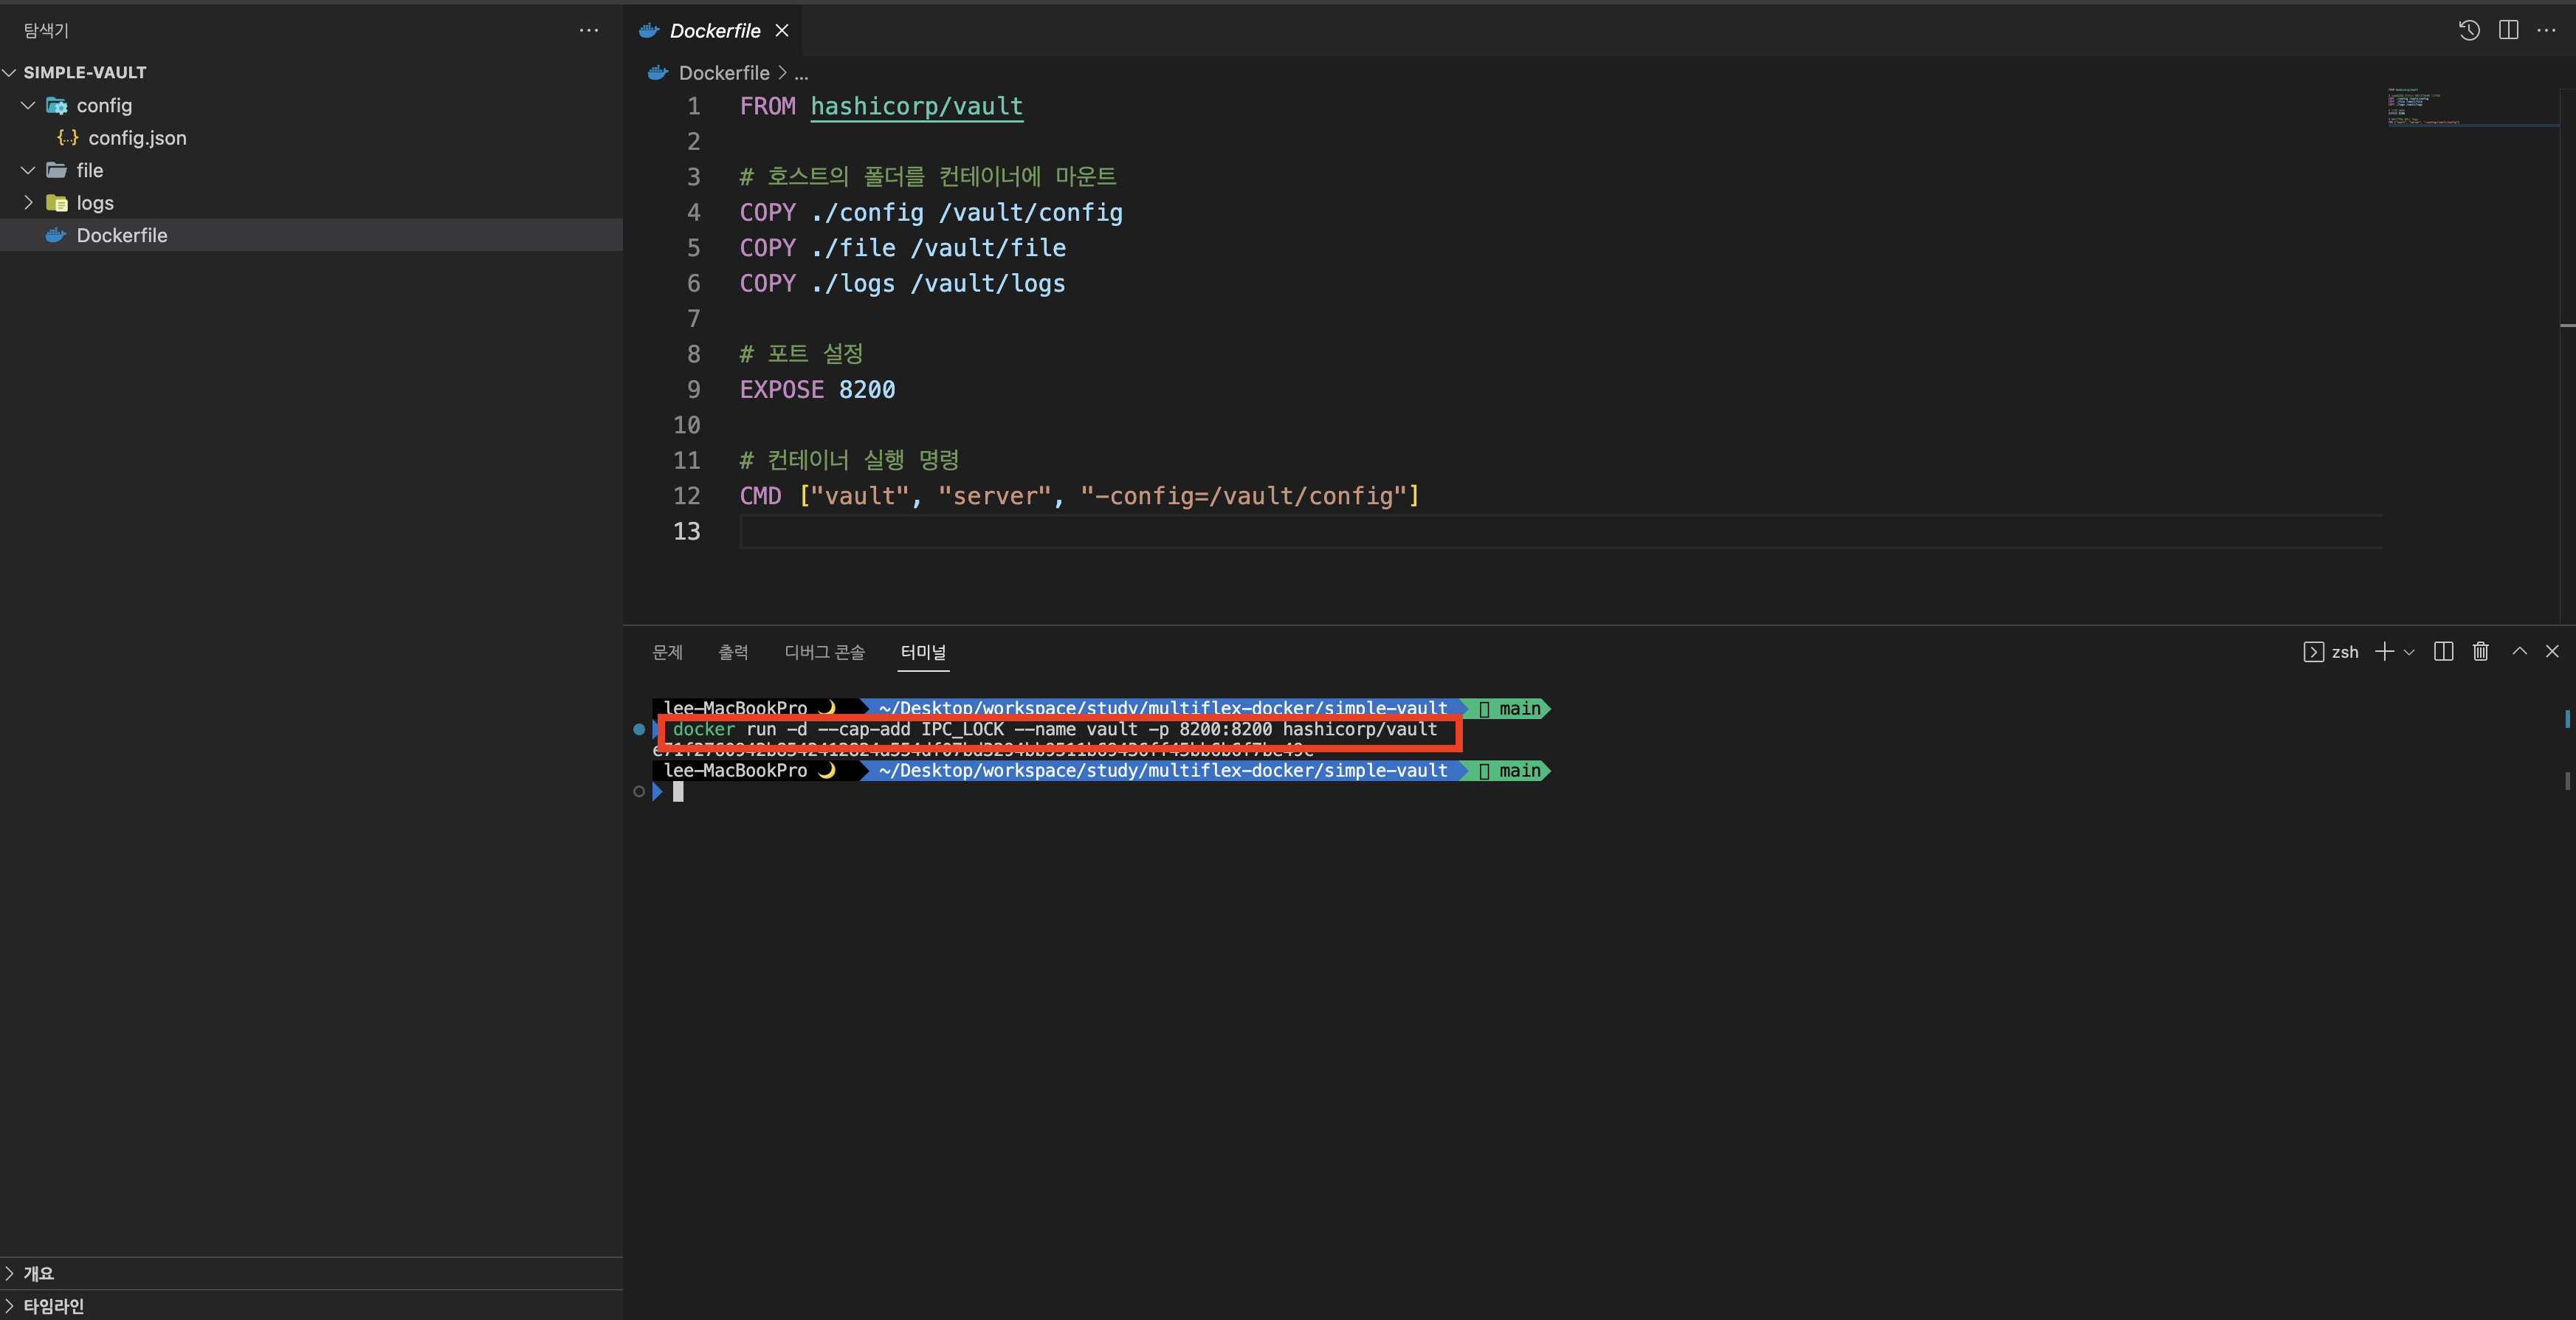Viewport: 2576px width, 1320px height.
Task: Split the editor to the right
Action: click(2508, 30)
